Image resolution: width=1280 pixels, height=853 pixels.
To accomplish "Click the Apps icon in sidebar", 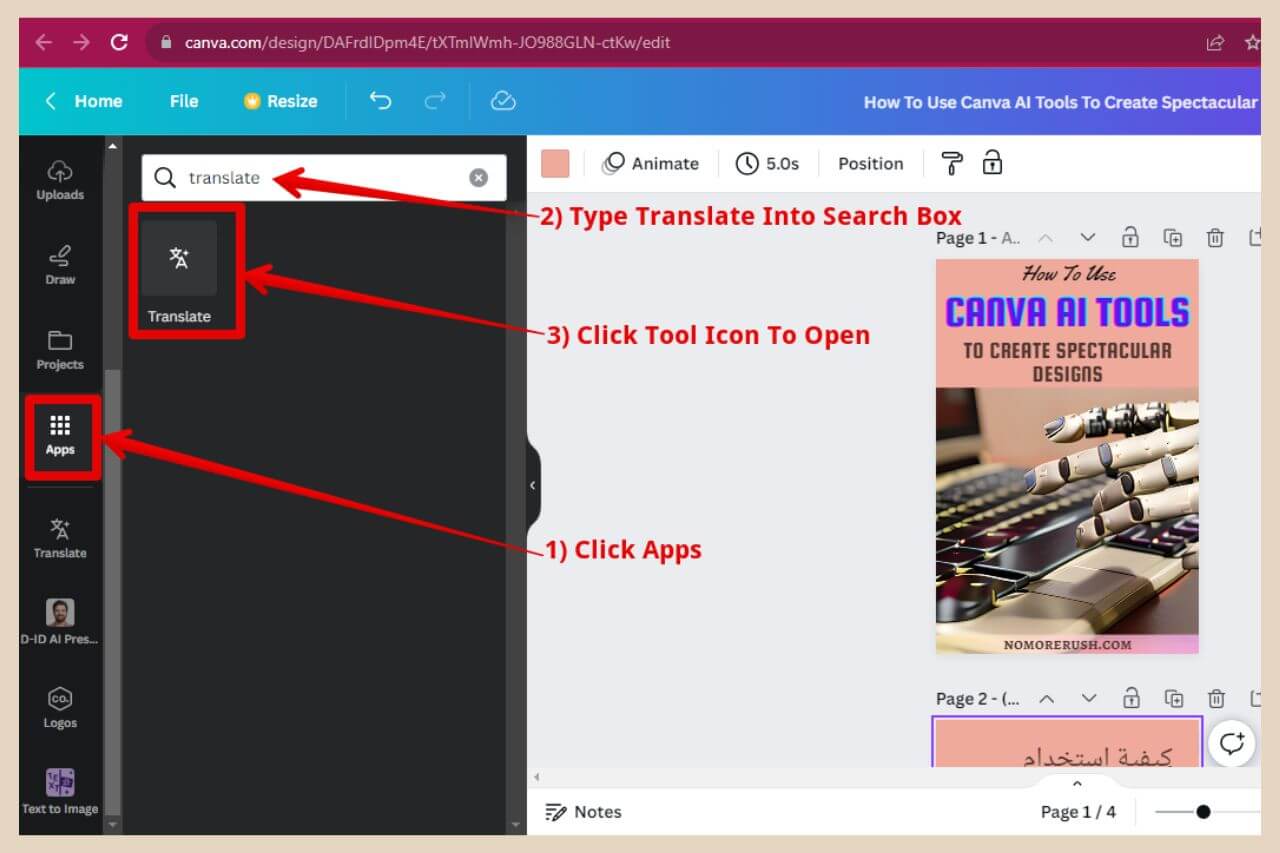I will pyautogui.click(x=60, y=435).
